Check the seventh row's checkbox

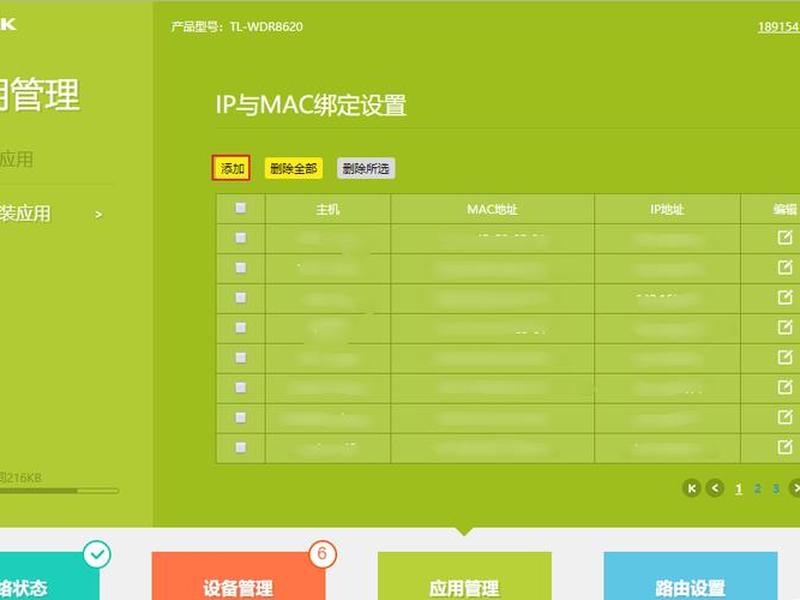[240, 417]
